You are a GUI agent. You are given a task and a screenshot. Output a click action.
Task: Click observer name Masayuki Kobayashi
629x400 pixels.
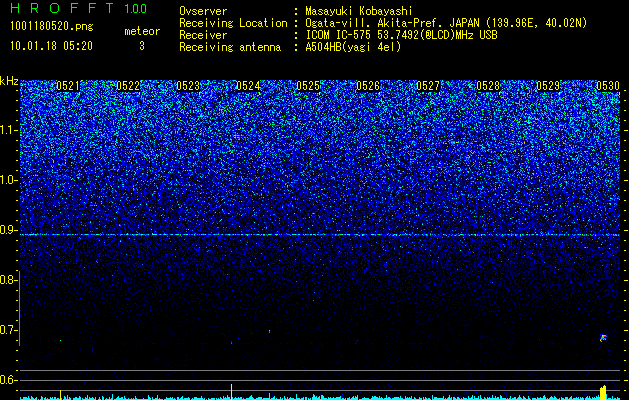359,11
